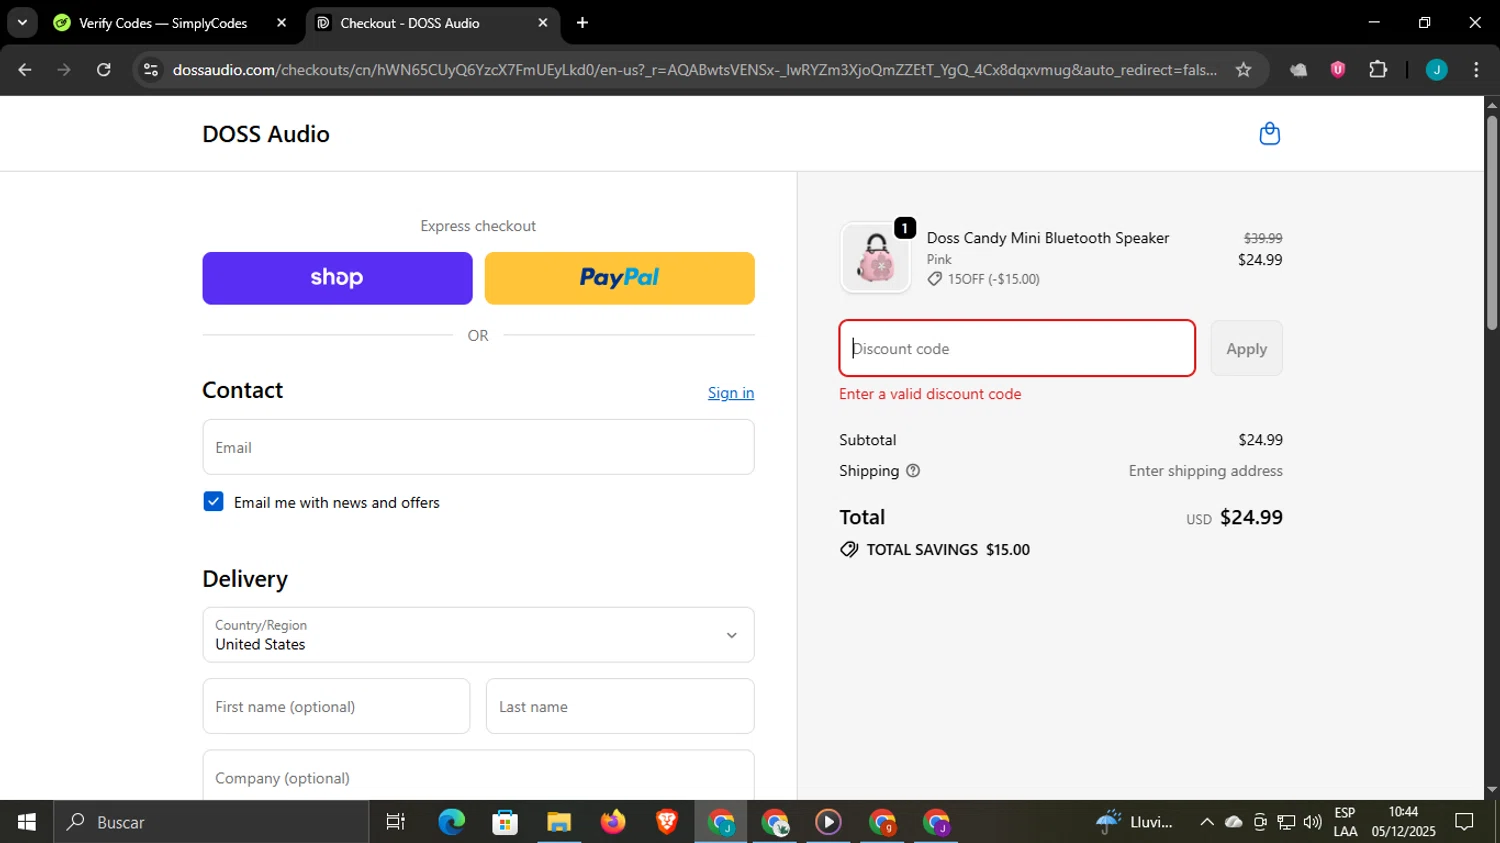The image size is (1500, 843).
Task: Reload the checkout page
Action: (x=104, y=70)
